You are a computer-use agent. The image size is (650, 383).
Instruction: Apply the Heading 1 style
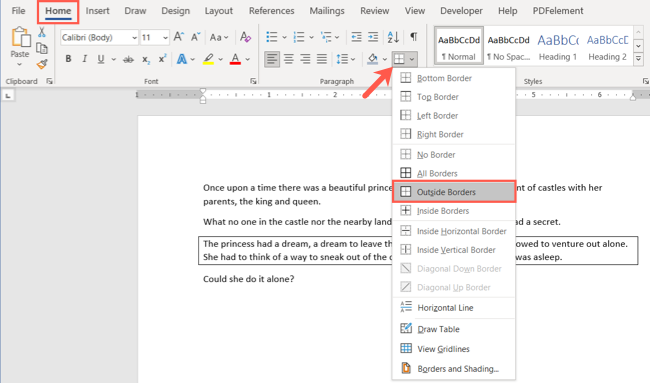[x=558, y=46]
